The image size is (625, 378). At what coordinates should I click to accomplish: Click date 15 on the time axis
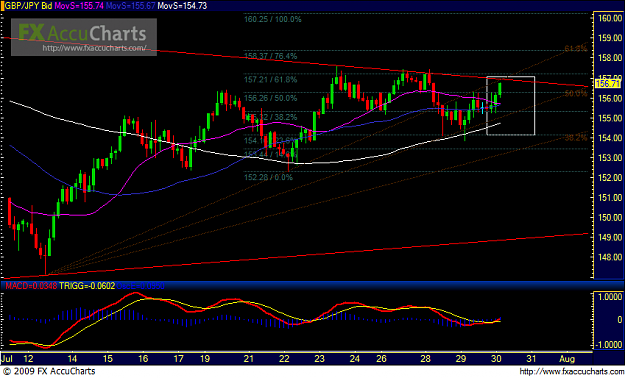coord(108,359)
